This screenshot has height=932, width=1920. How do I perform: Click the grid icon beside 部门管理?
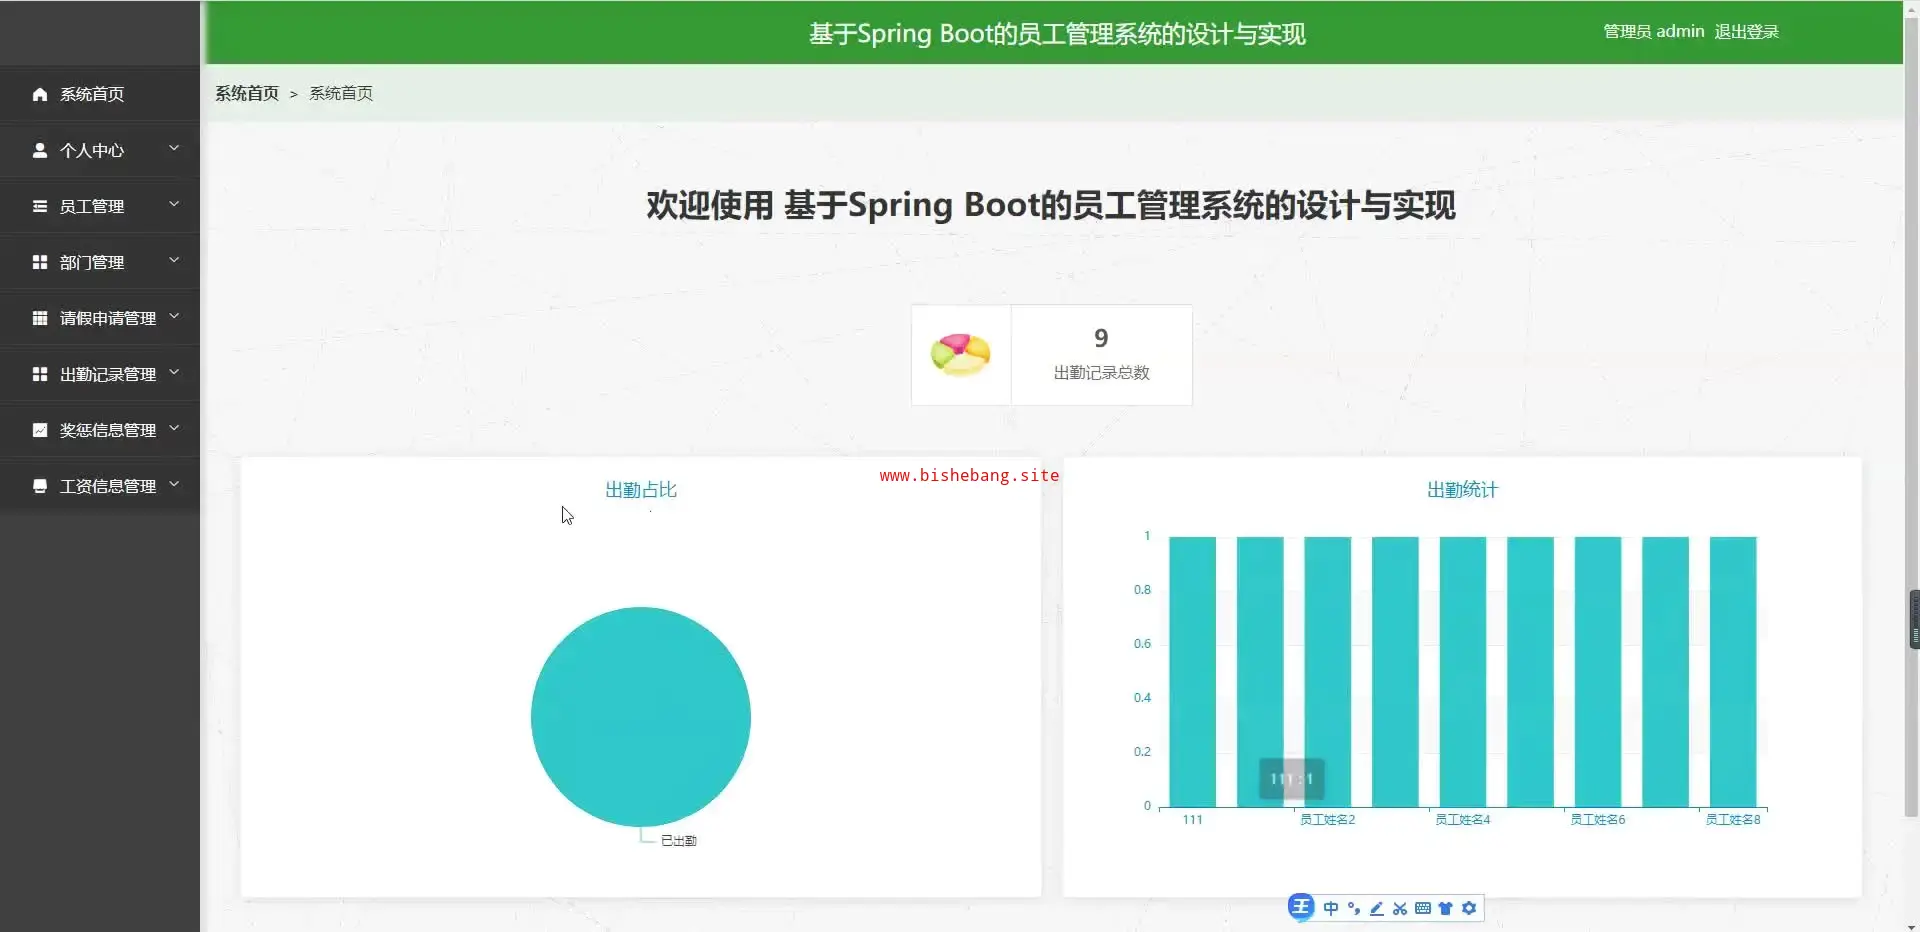click(40, 262)
